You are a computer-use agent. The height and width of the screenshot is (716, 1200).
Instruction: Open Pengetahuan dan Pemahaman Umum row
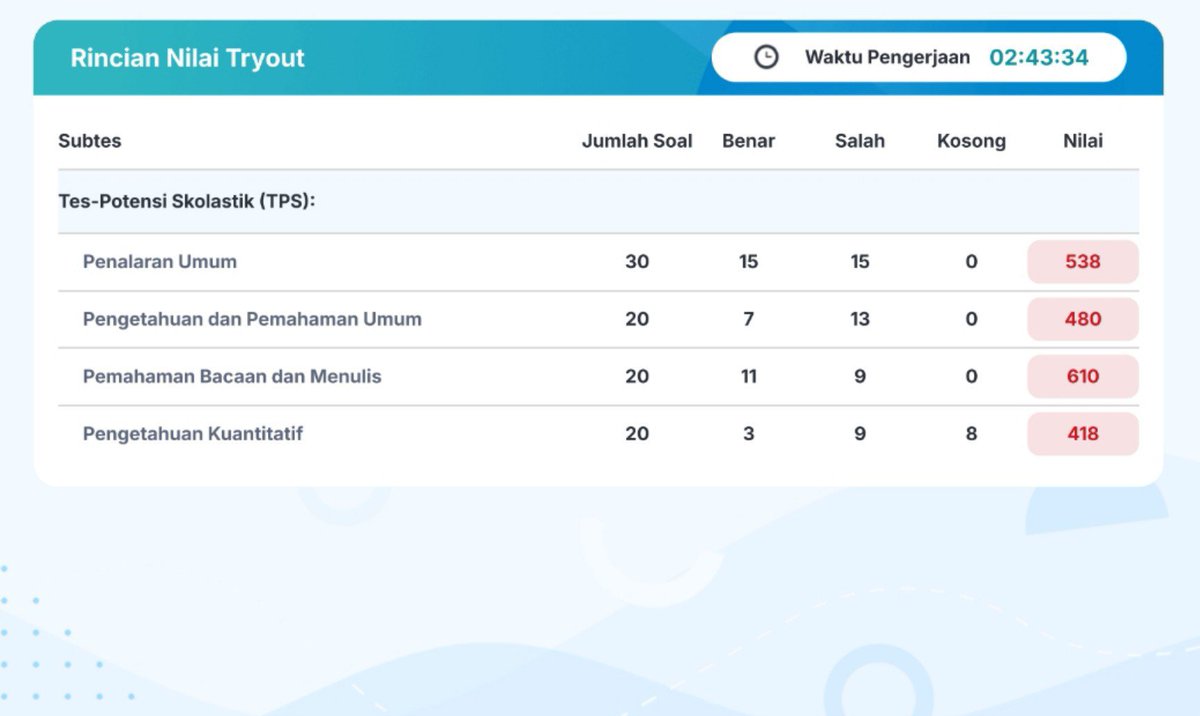[598, 319]
